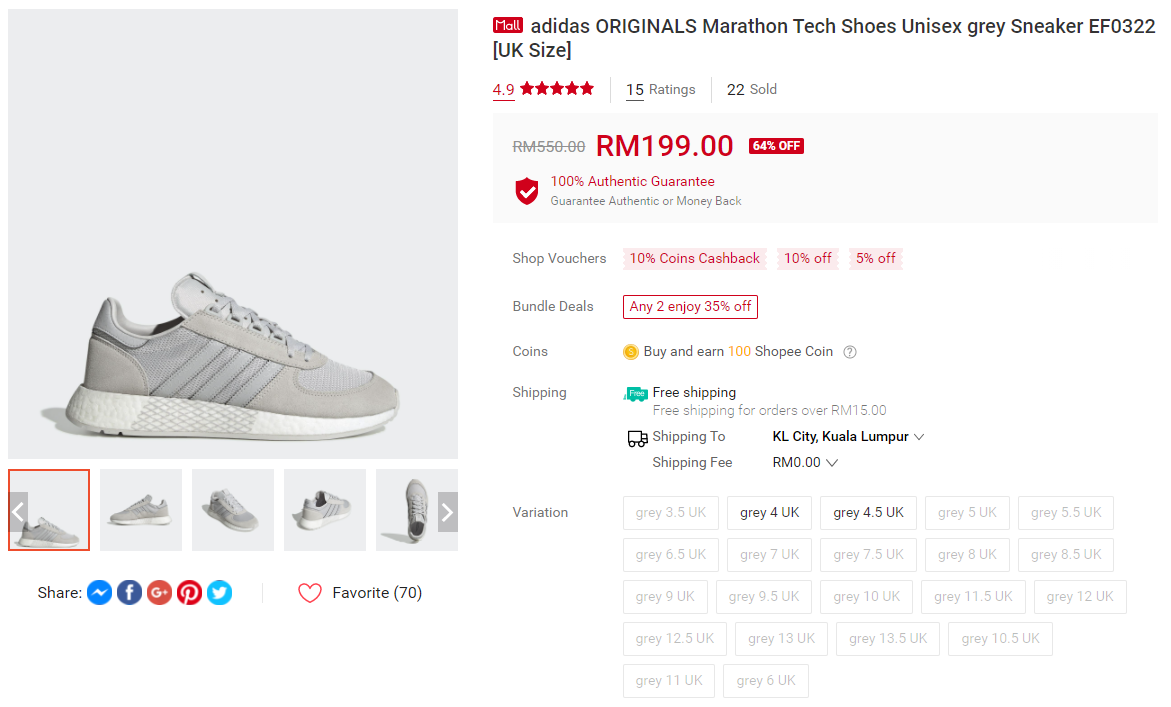
Task: Select the grey 4 UK variation
Action: [769, 513]
